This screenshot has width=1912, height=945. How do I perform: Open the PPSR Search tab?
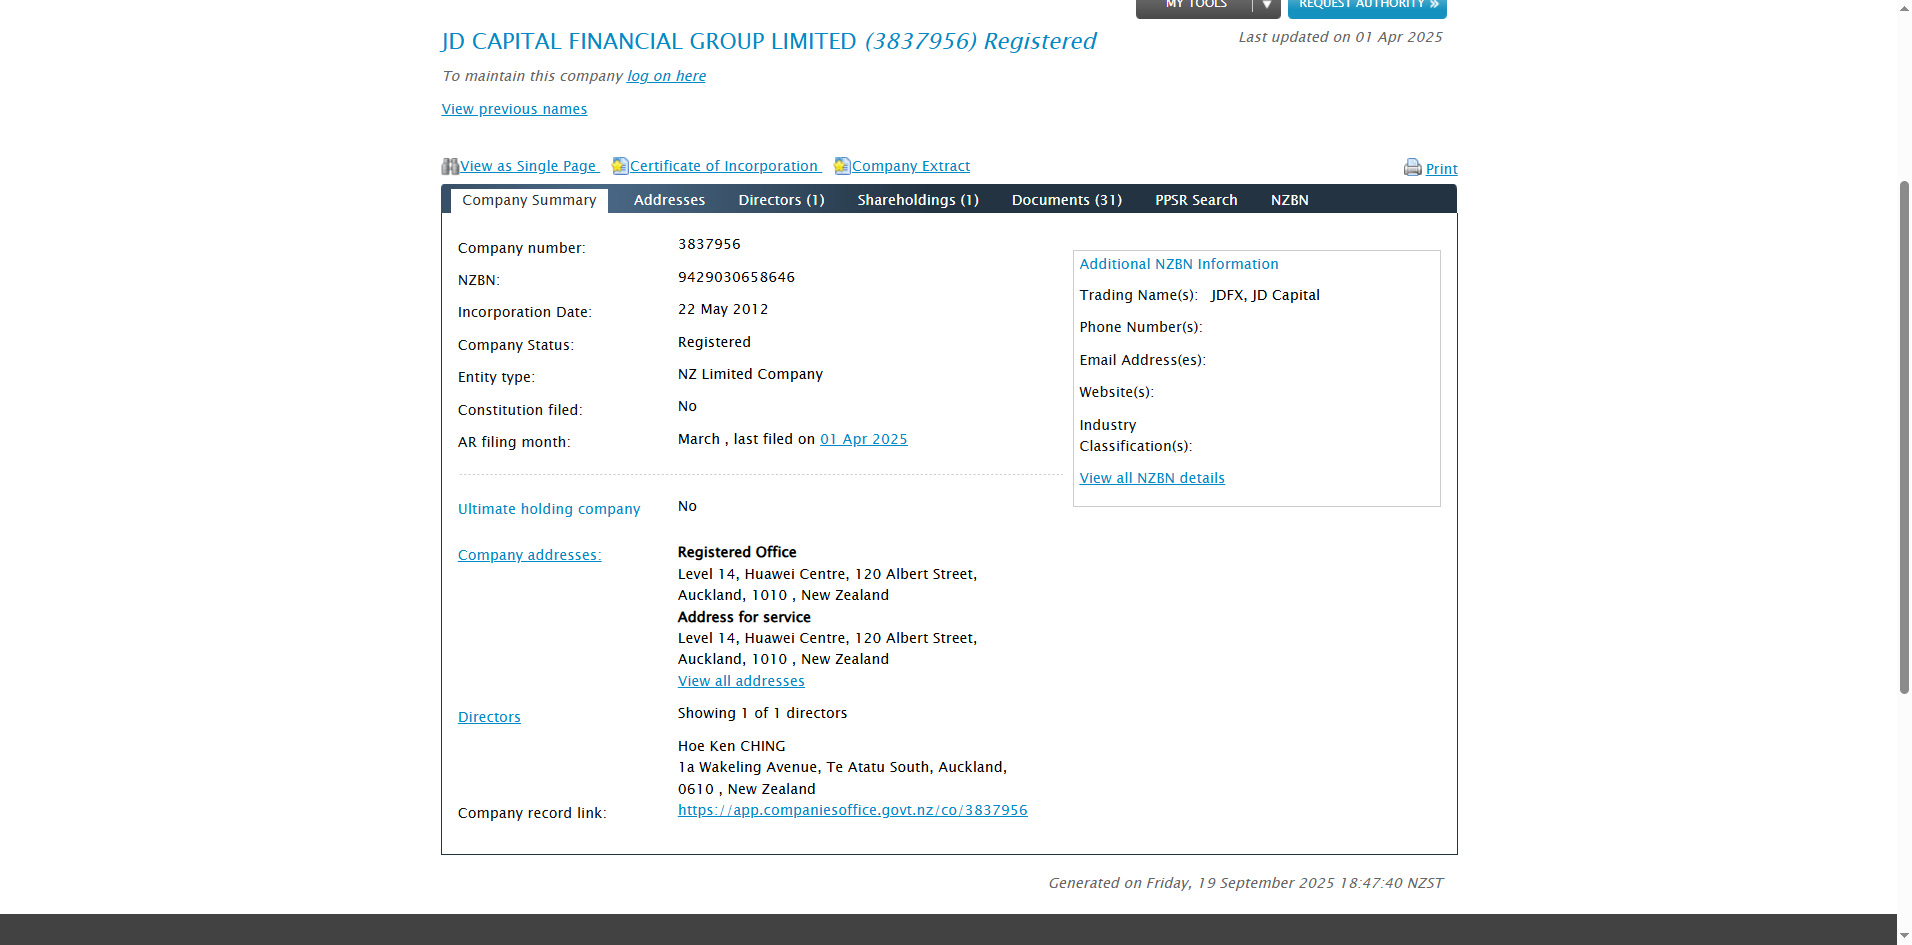(x=1196, y=200)
